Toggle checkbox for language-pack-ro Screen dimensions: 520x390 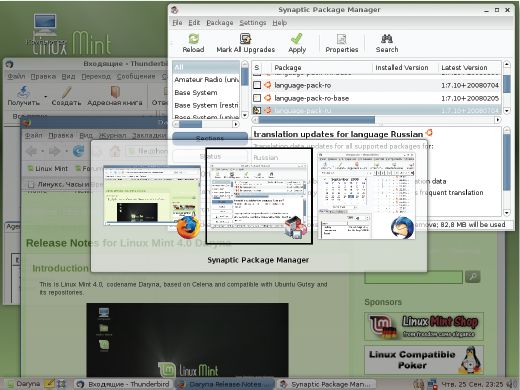(257, 85)
